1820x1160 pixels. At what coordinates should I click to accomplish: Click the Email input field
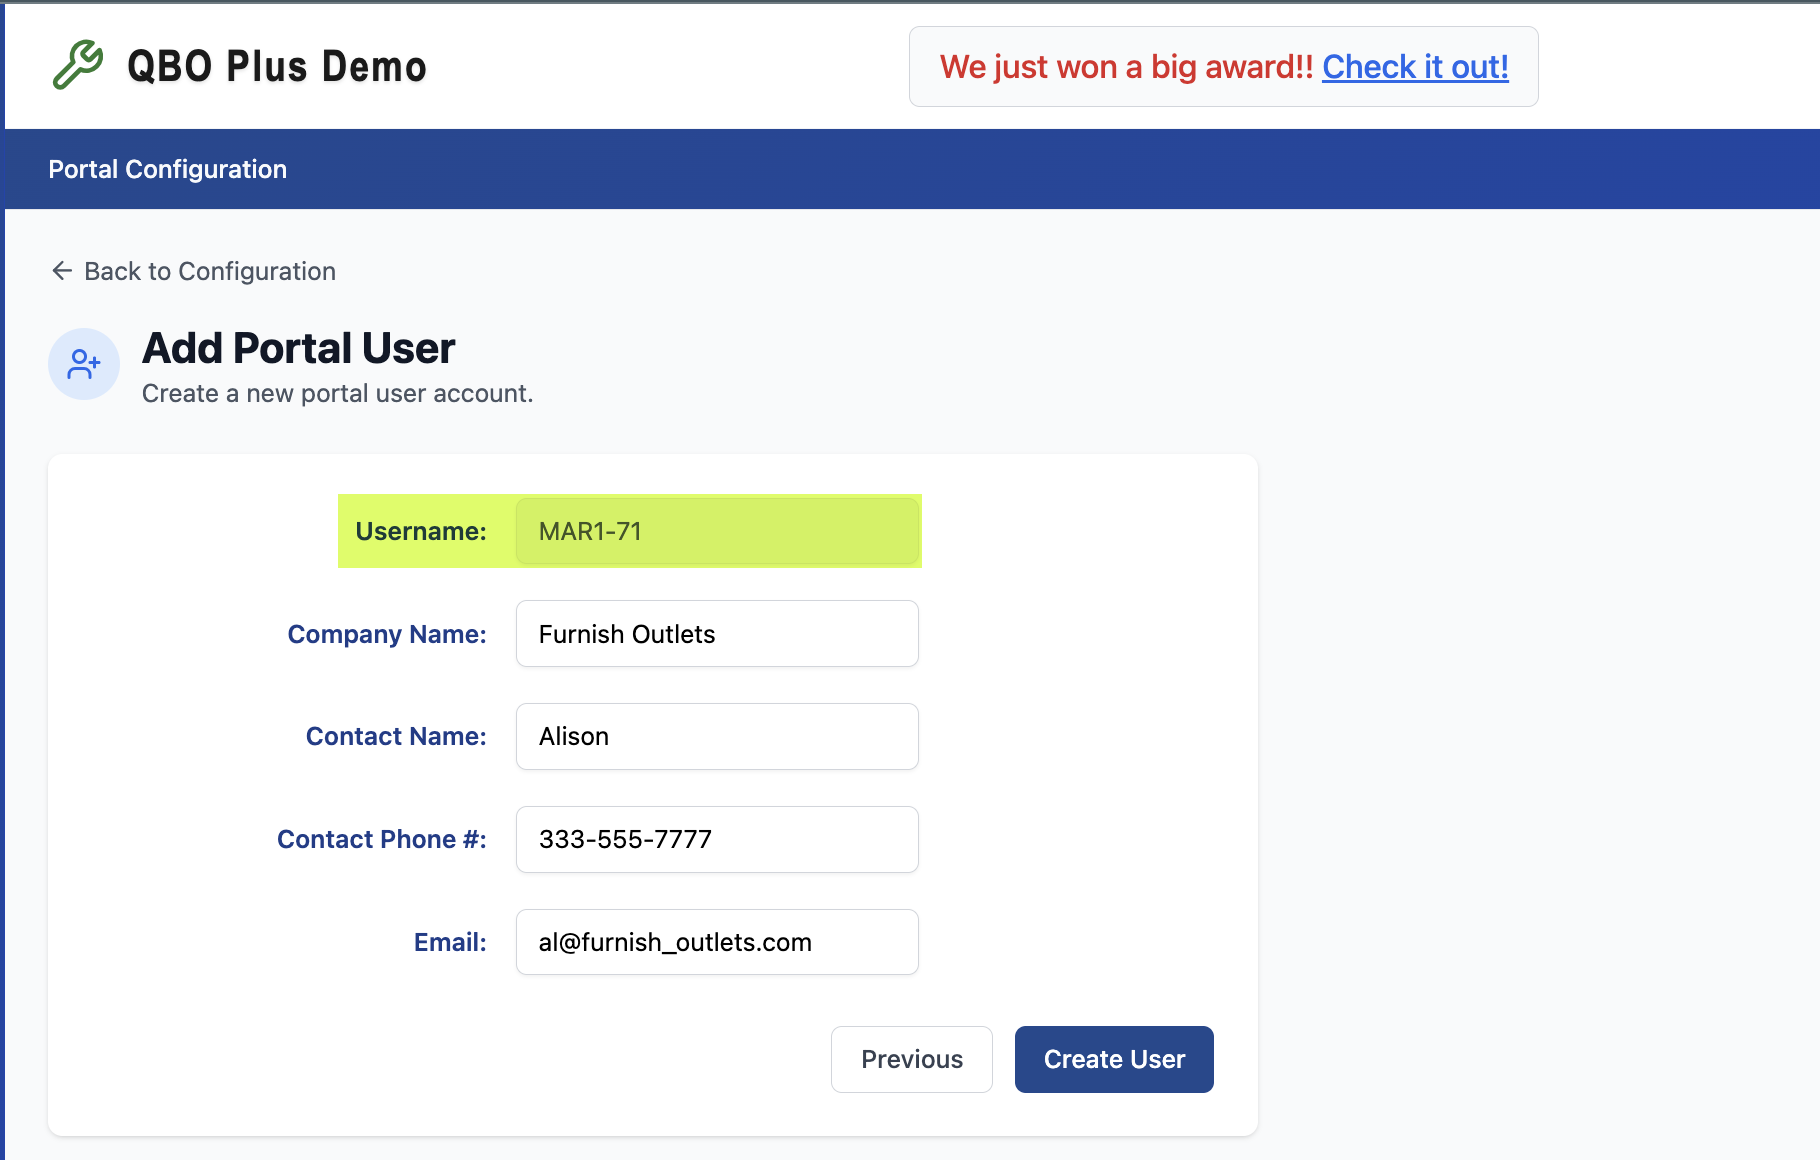click(717, 942)
